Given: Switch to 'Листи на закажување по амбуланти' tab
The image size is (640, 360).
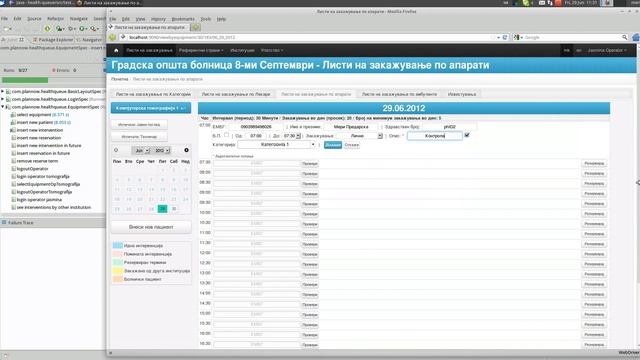Looking at the screenshot, I should [x=399, y=94].
